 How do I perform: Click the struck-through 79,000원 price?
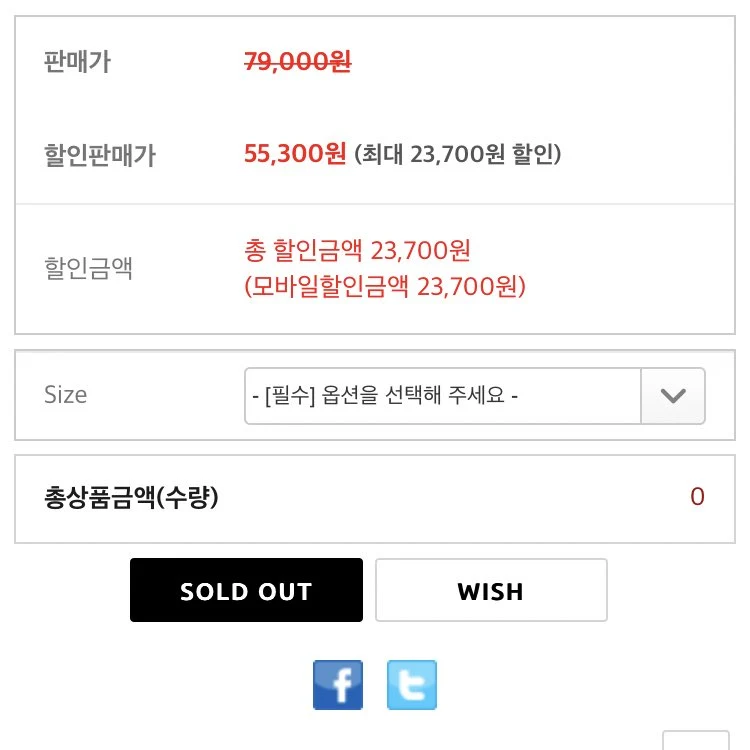click(298, 62)
